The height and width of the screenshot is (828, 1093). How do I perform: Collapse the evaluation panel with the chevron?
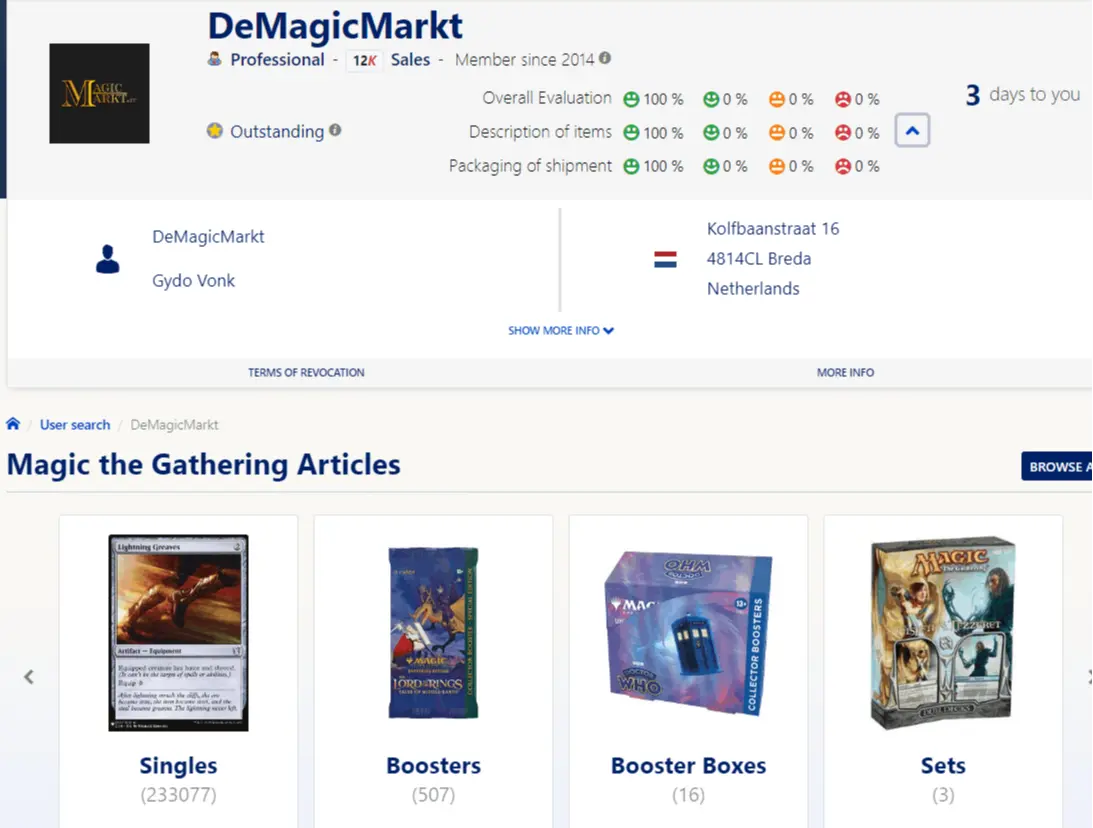point(911,130)
